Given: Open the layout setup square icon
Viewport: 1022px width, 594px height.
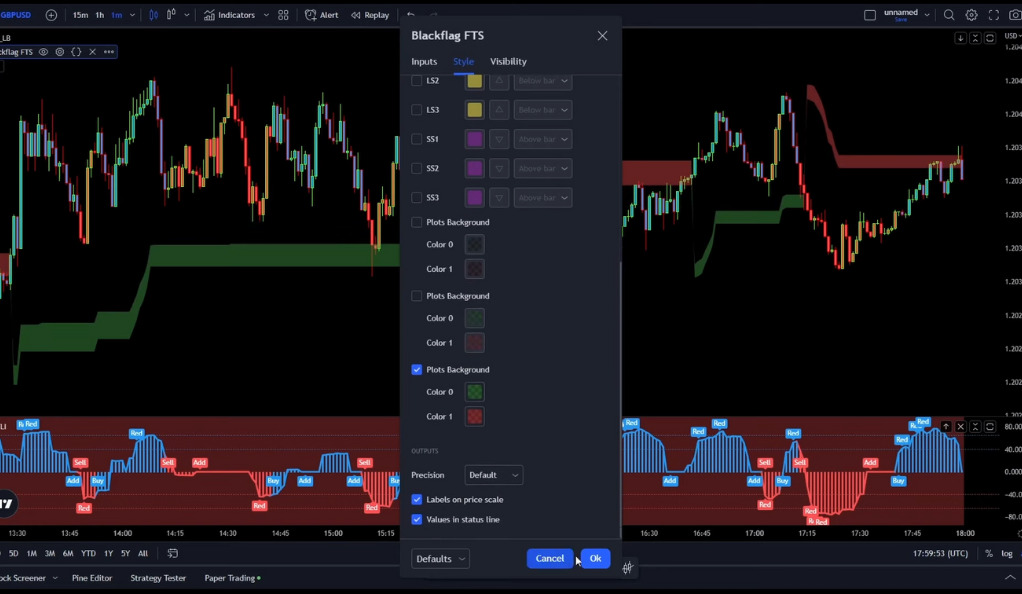Looking at the screenshot, I should pyautogui.click(x=869, y=15).
